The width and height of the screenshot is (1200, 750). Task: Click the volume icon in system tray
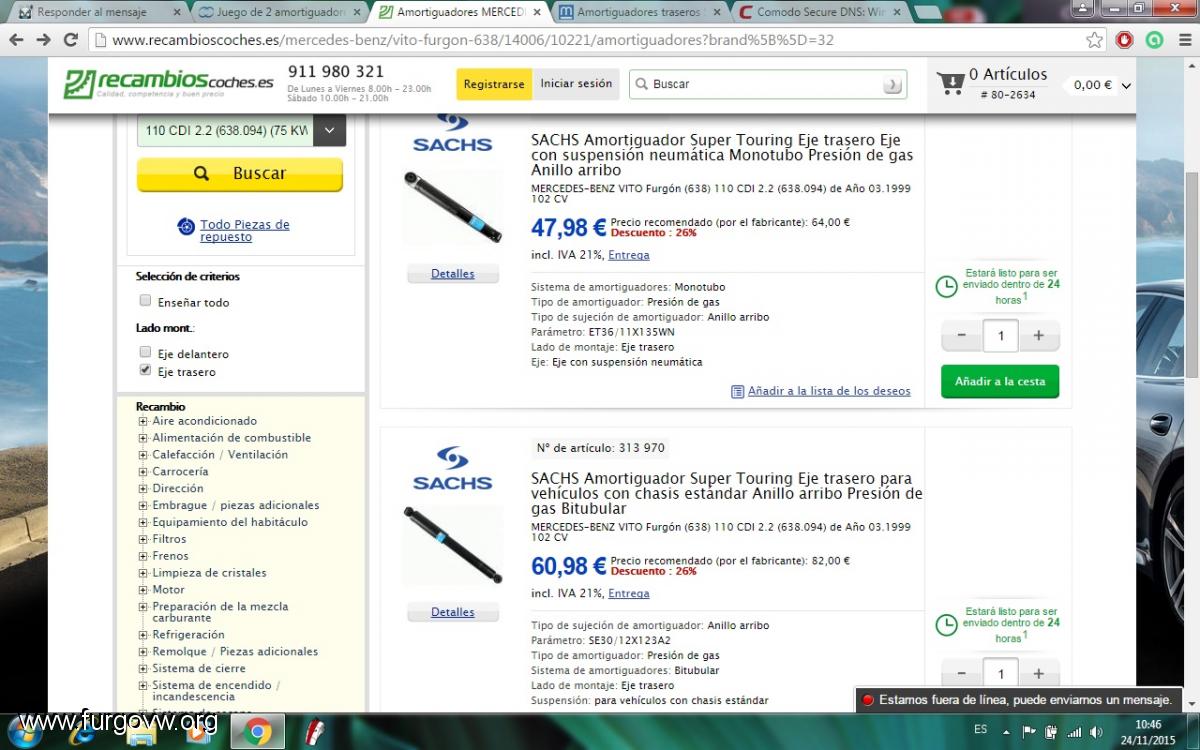pos(1097,732)
